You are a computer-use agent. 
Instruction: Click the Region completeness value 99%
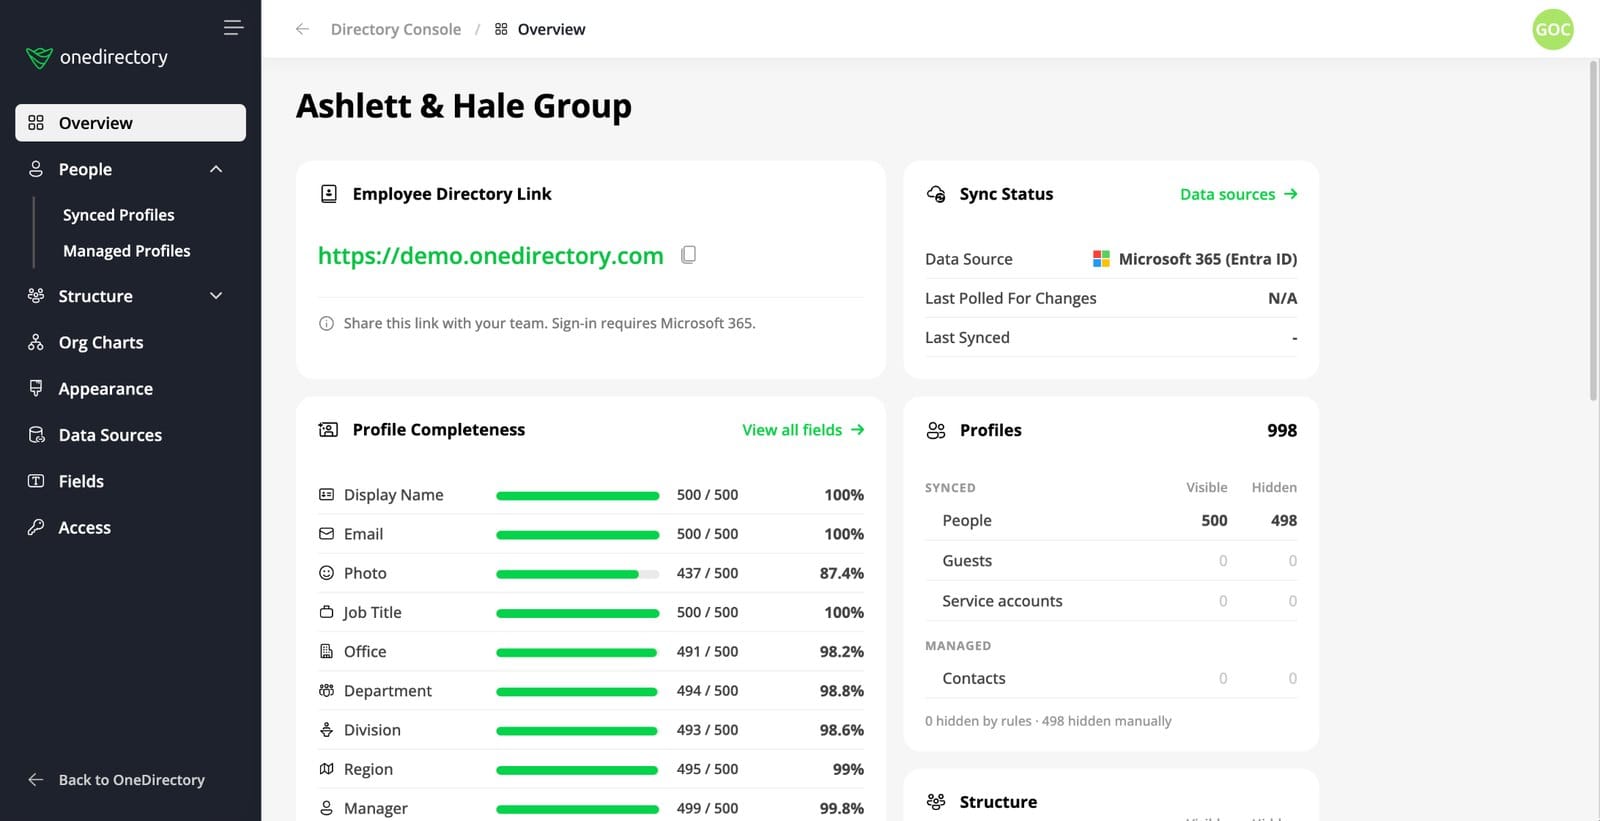point(848,769)
